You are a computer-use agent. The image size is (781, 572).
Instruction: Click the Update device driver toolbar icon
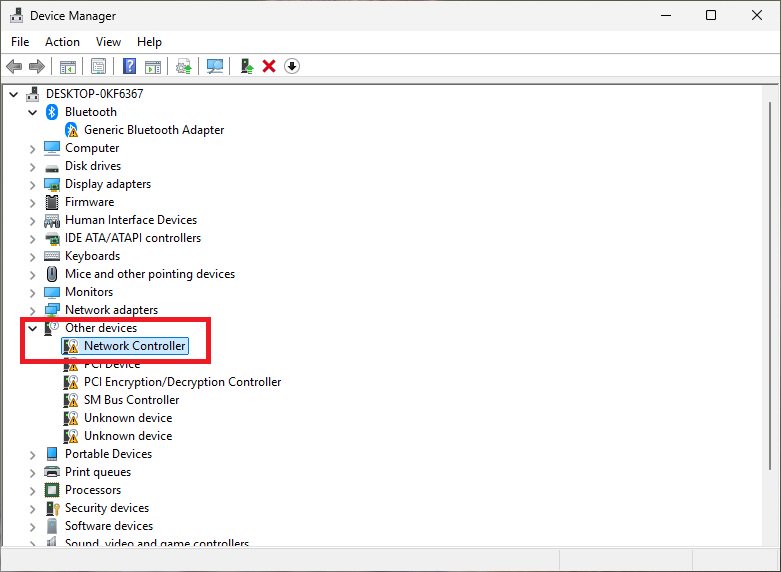click(184, 66)
